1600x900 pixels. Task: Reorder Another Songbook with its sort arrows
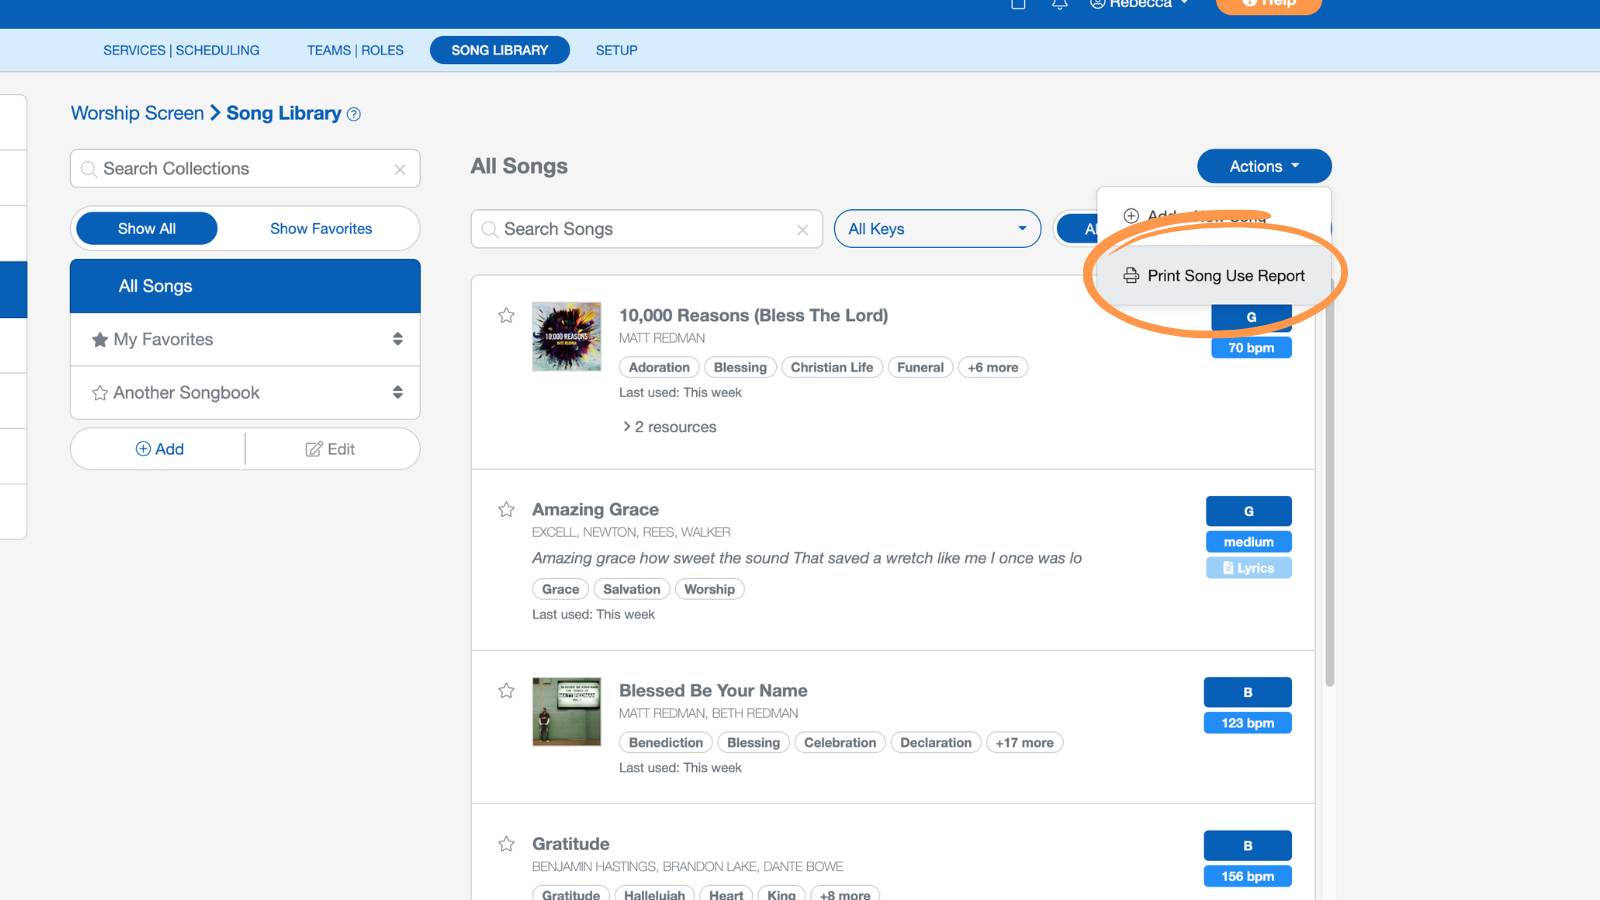pyautogui.click(x=398, y=393)
